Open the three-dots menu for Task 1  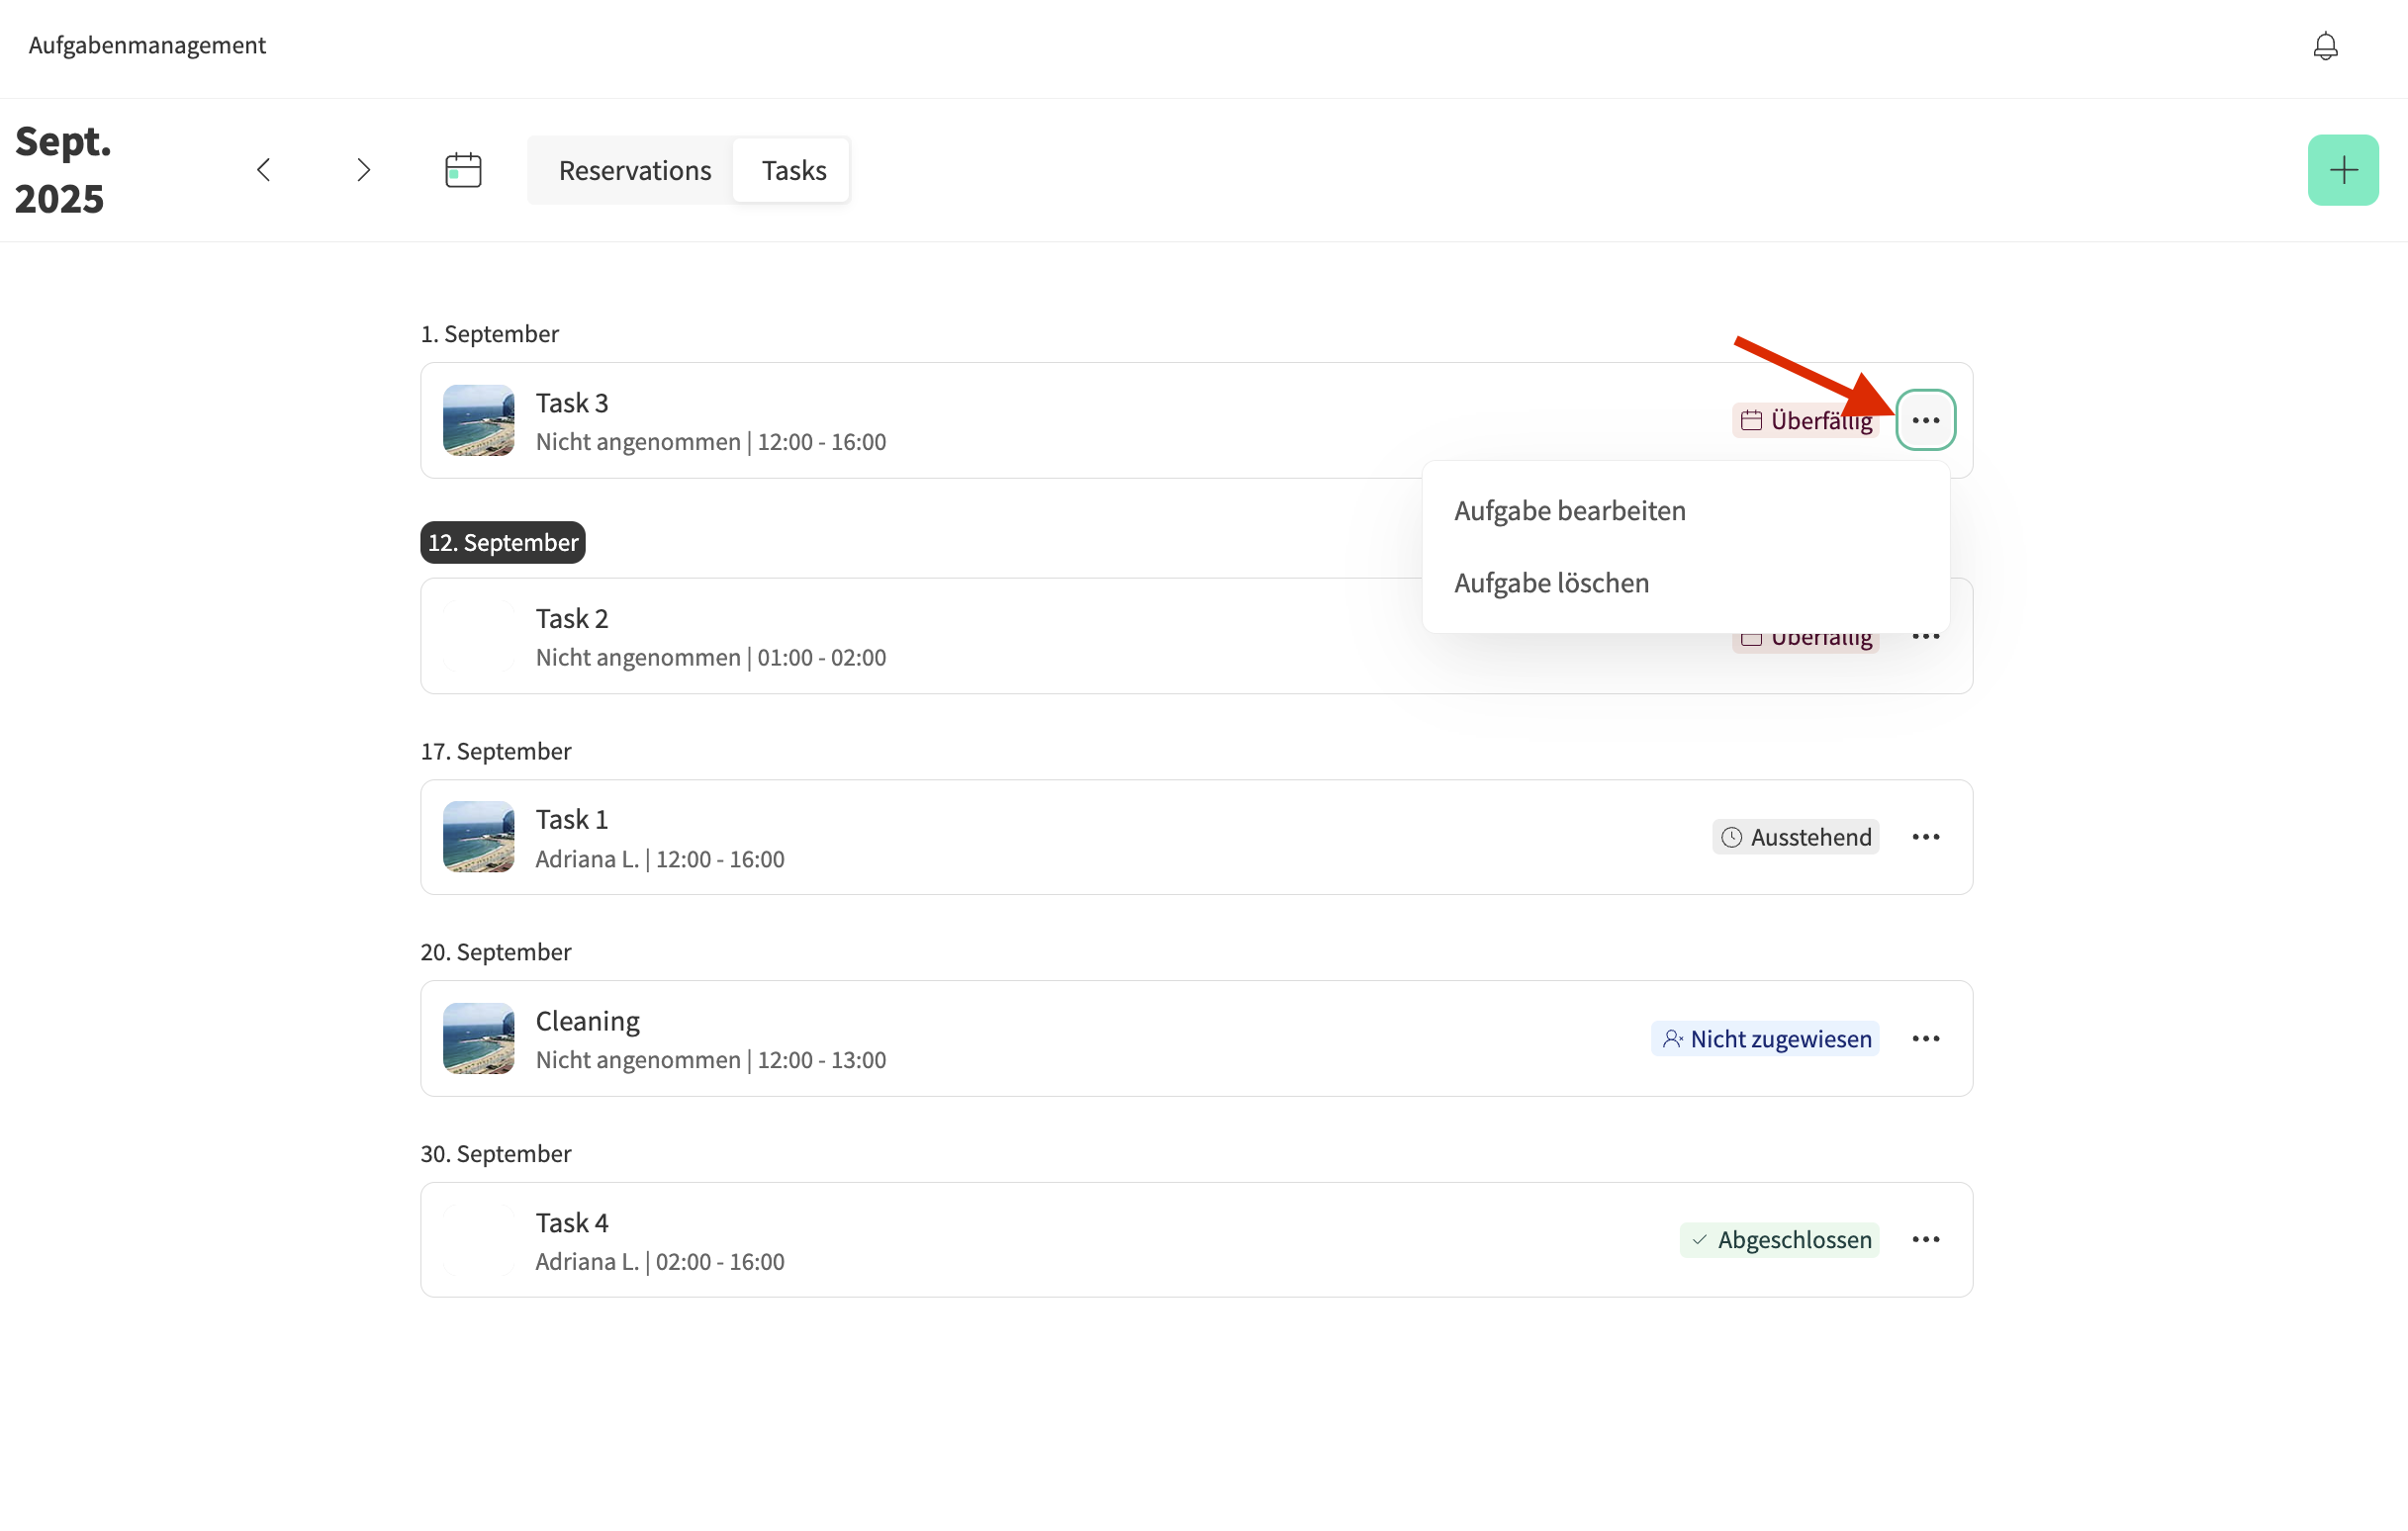(x=1925, y=837)
